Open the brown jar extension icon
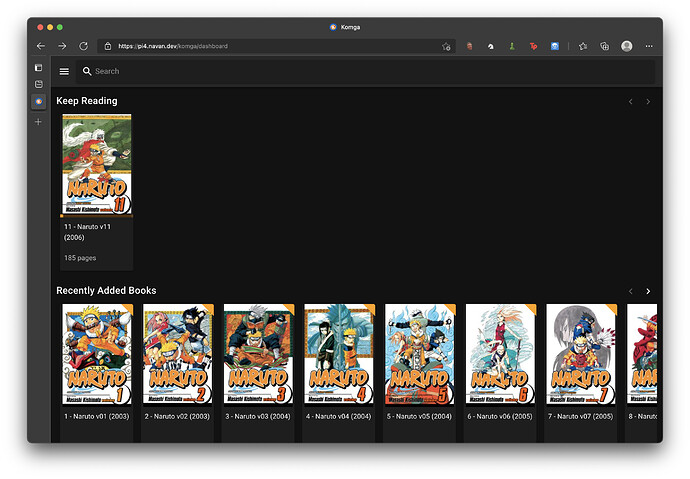 470,46
